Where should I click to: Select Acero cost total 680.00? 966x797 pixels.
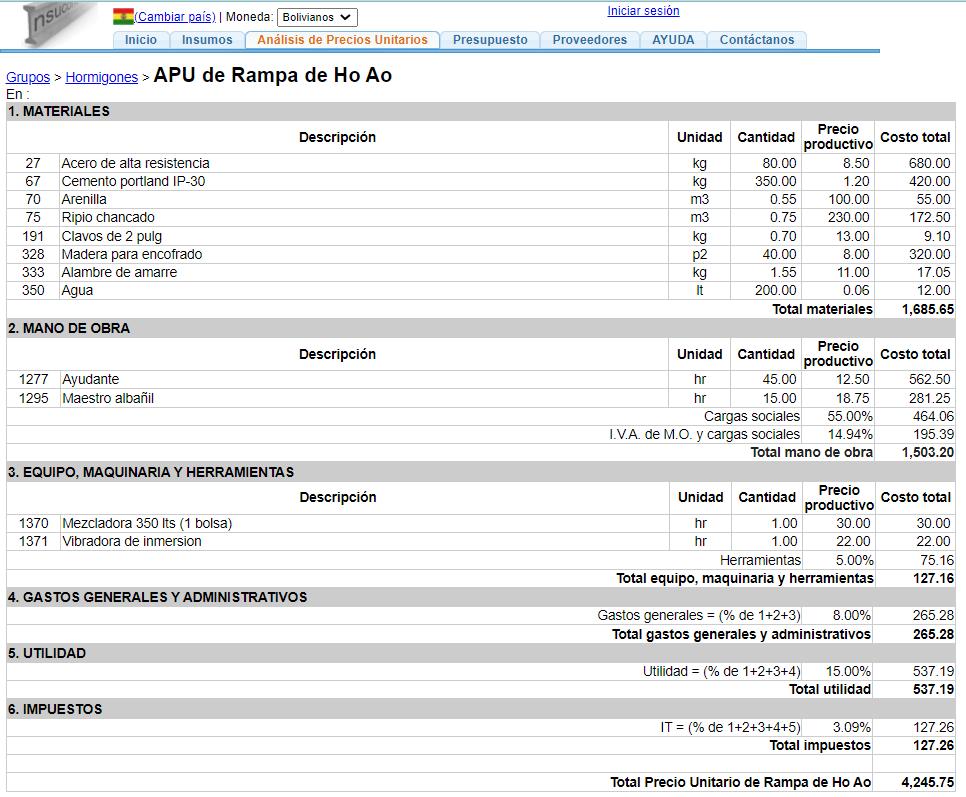click(930, 163)
